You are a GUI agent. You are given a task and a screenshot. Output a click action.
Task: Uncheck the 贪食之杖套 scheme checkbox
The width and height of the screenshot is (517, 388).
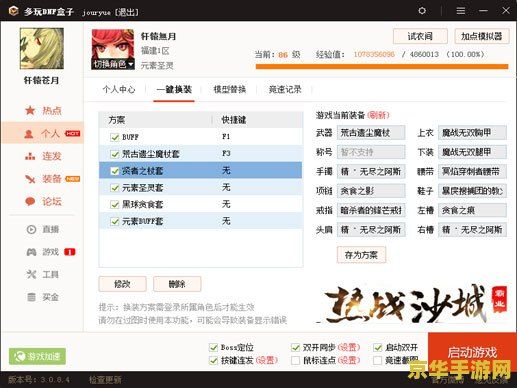coord(115,171)
